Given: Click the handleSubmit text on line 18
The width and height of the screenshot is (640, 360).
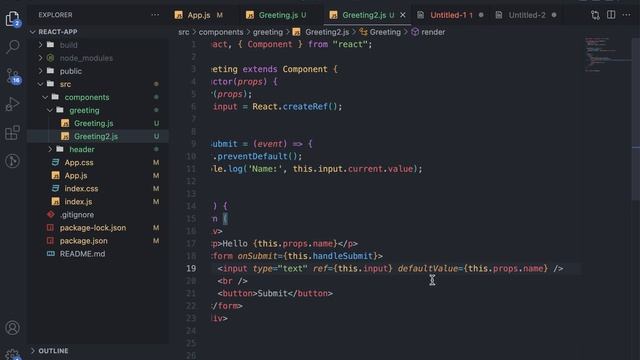Looking at the screenshot, I should point(342,256).
